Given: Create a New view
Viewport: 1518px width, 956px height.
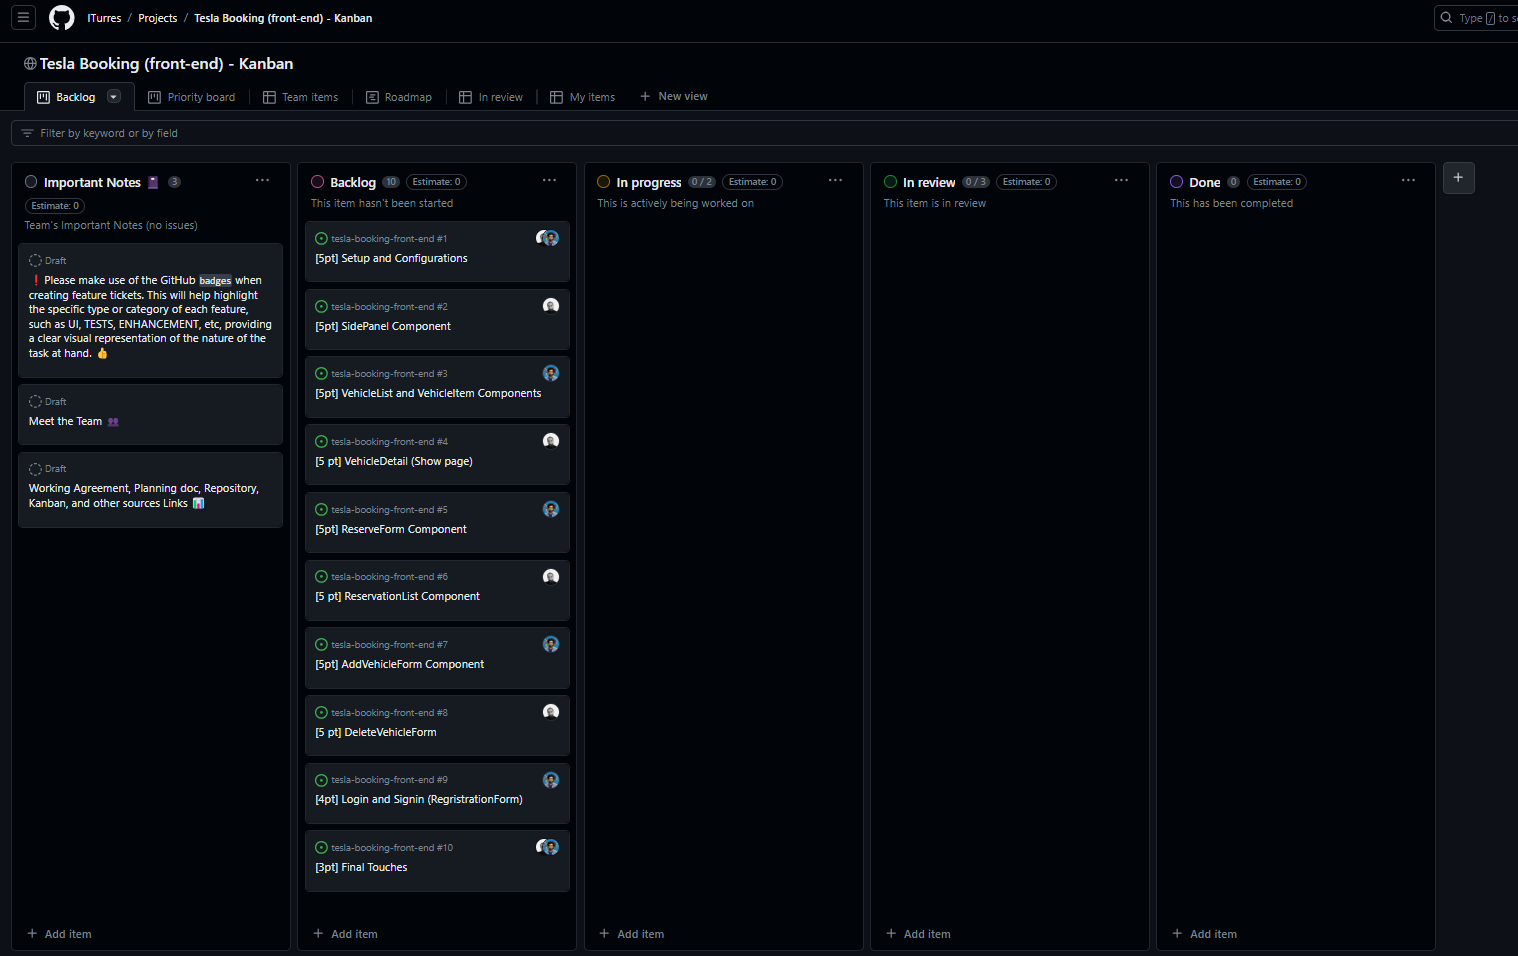Looking at the screenshot, I should click(x=673, y=96).
